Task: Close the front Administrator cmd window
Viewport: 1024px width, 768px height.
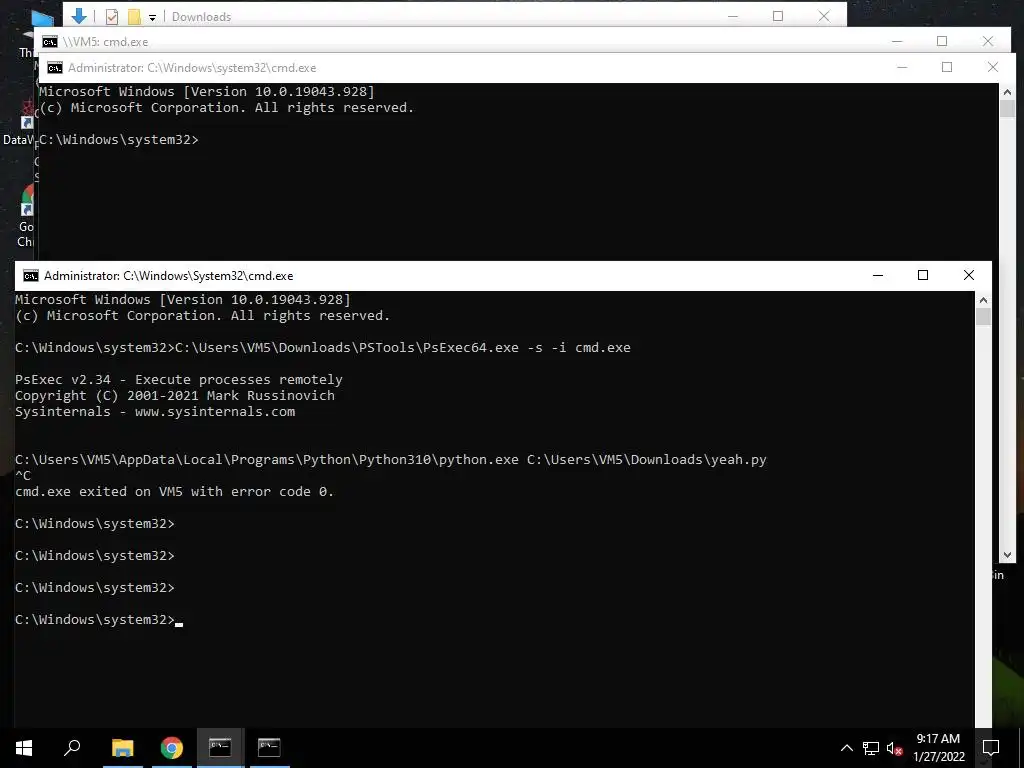Action: point(968,276)
